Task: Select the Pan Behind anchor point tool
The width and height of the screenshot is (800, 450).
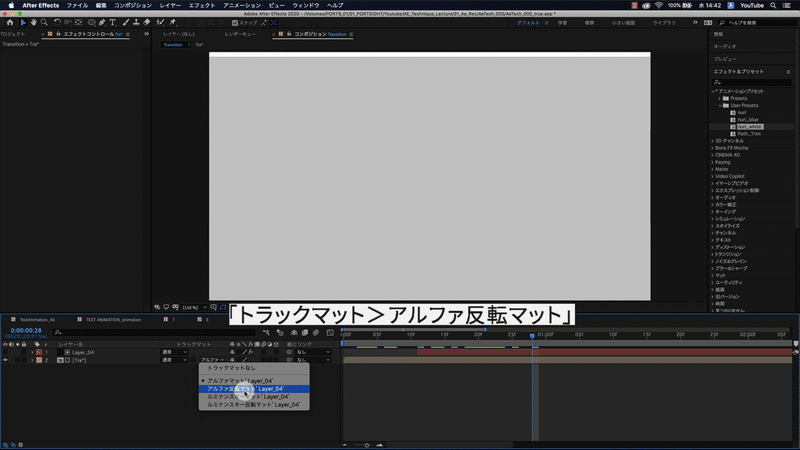Action: click(79, 22)
